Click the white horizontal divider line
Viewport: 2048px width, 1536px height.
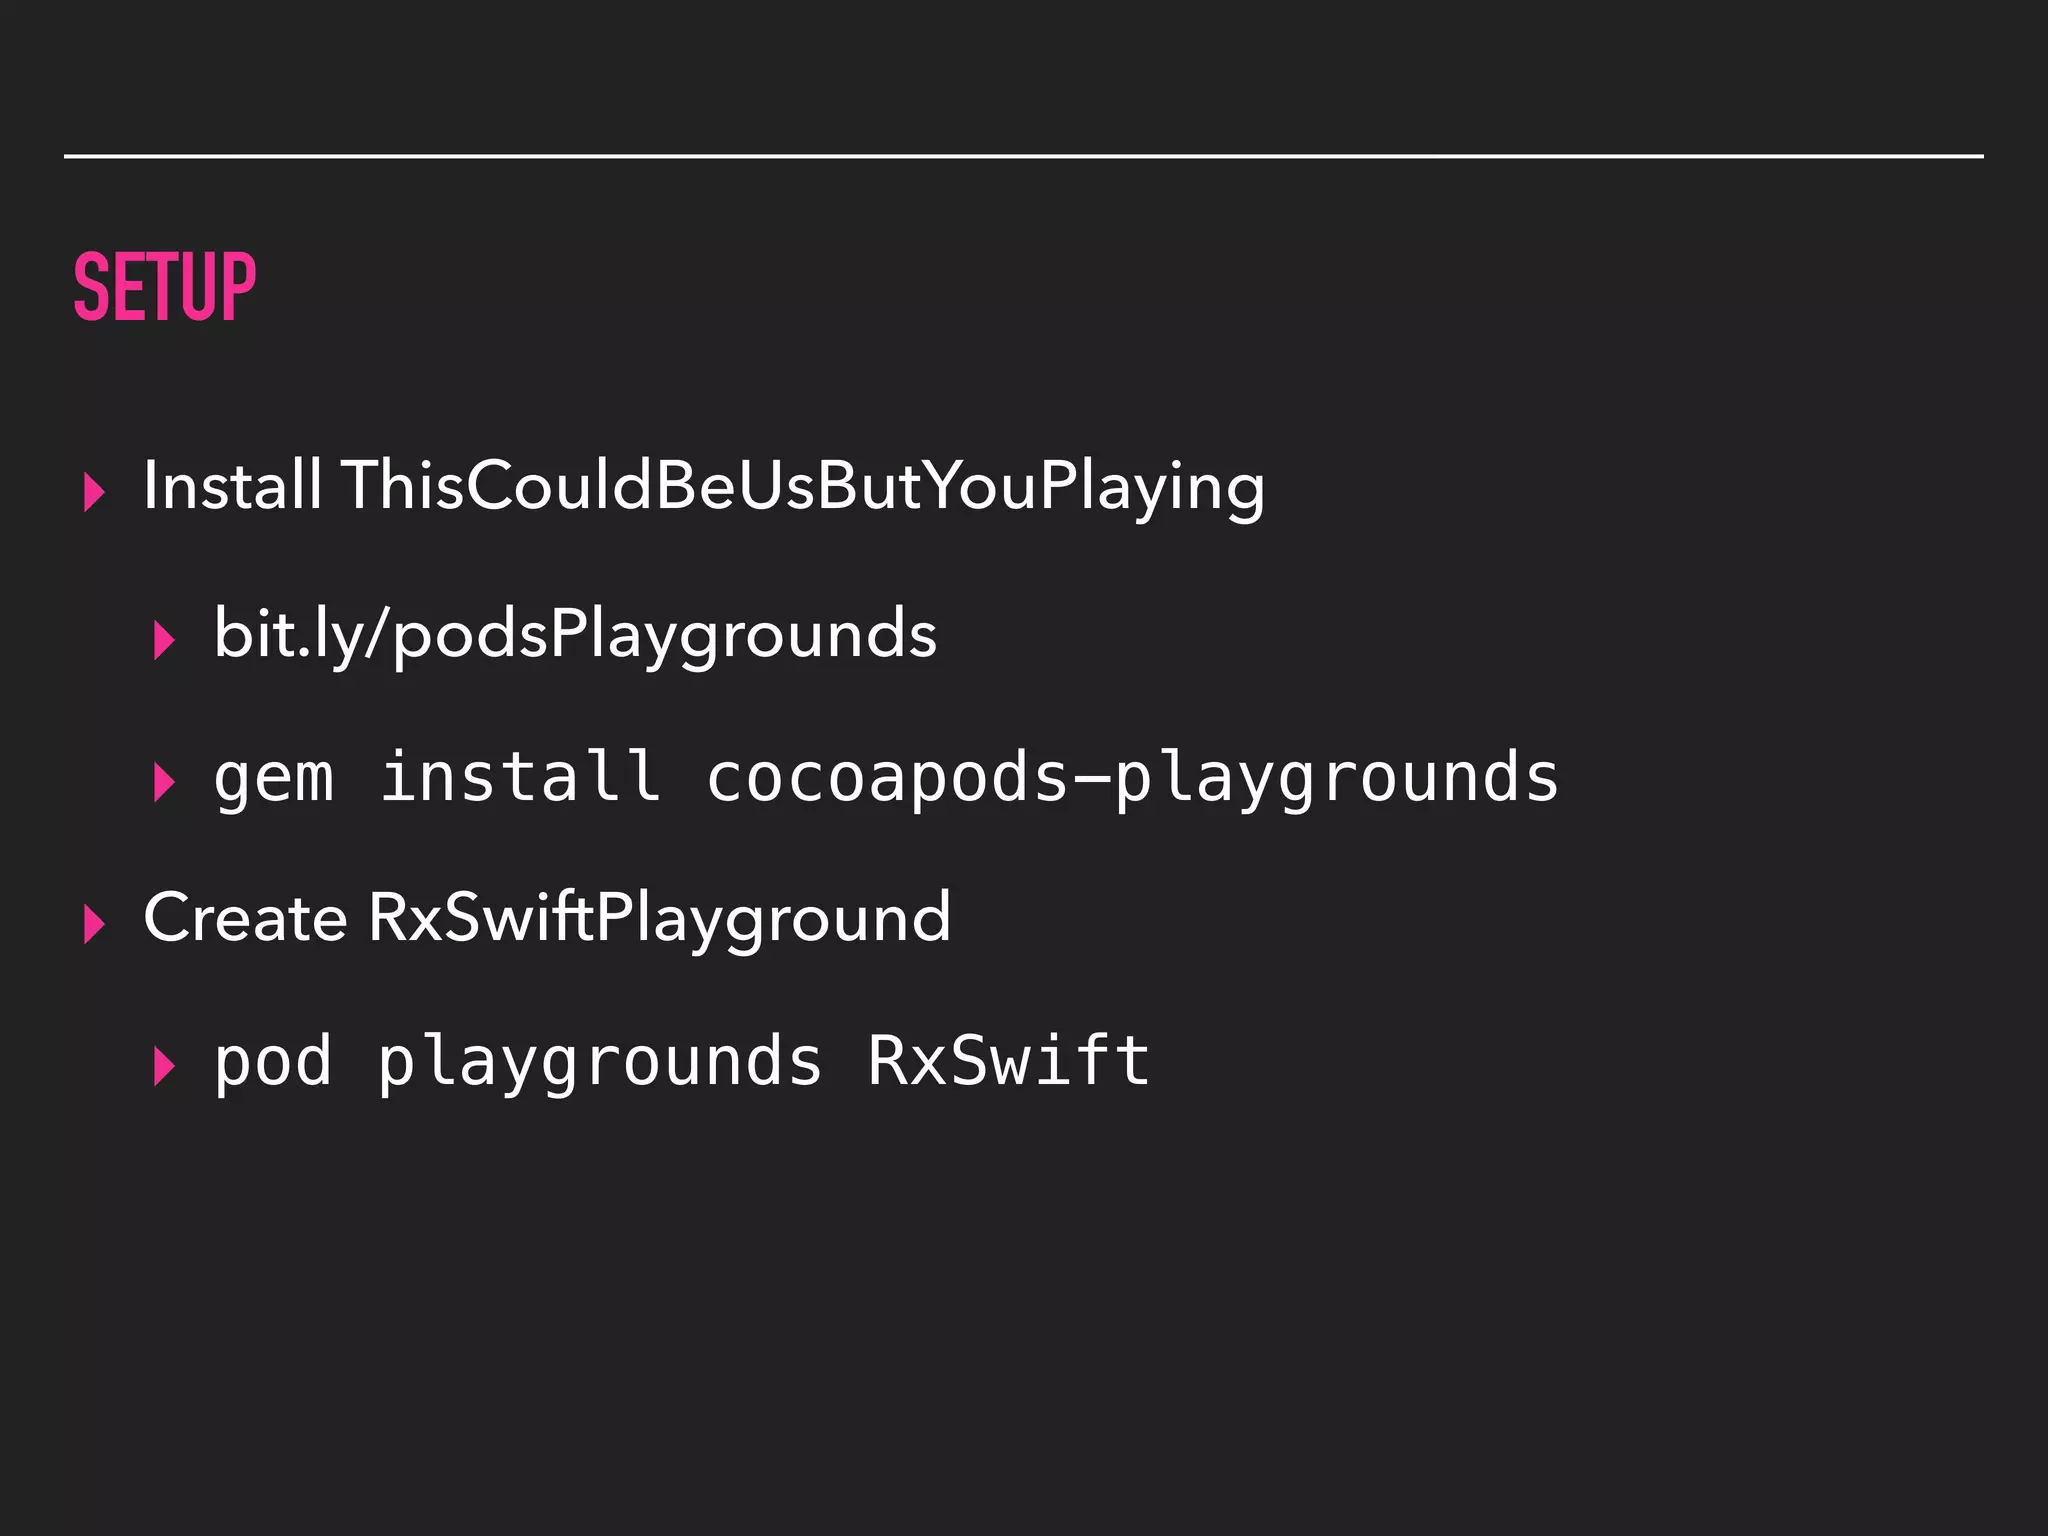click(1024, 156)
